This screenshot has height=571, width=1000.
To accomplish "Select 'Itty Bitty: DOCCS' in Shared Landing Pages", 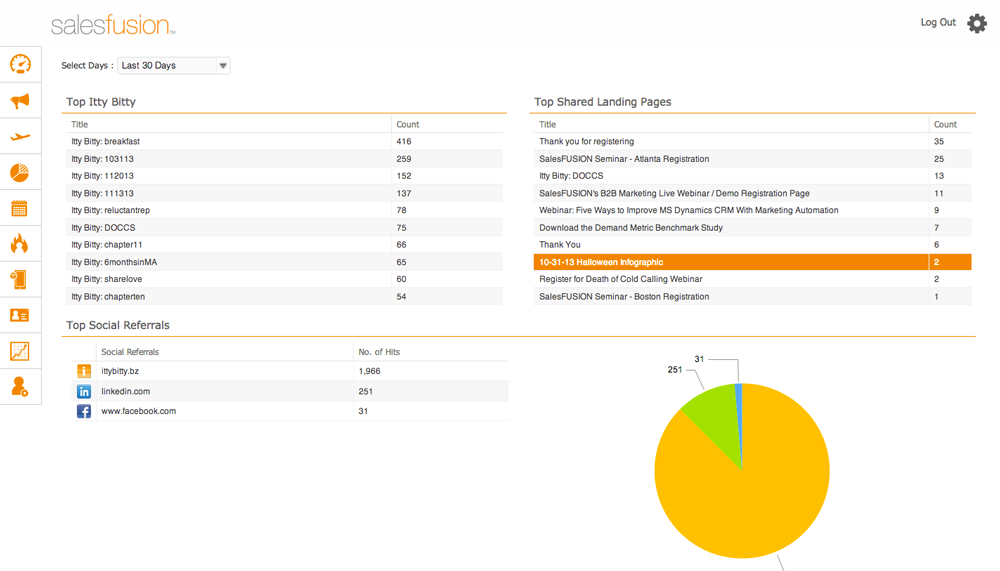I will (753, 176).
